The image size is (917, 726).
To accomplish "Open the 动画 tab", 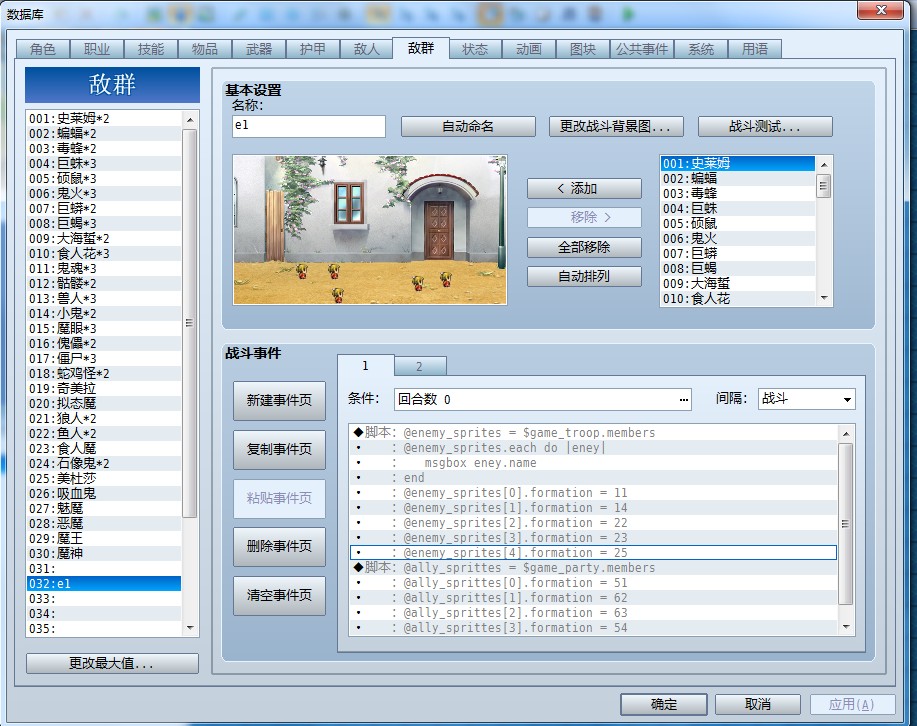I will tap(529, 49).
